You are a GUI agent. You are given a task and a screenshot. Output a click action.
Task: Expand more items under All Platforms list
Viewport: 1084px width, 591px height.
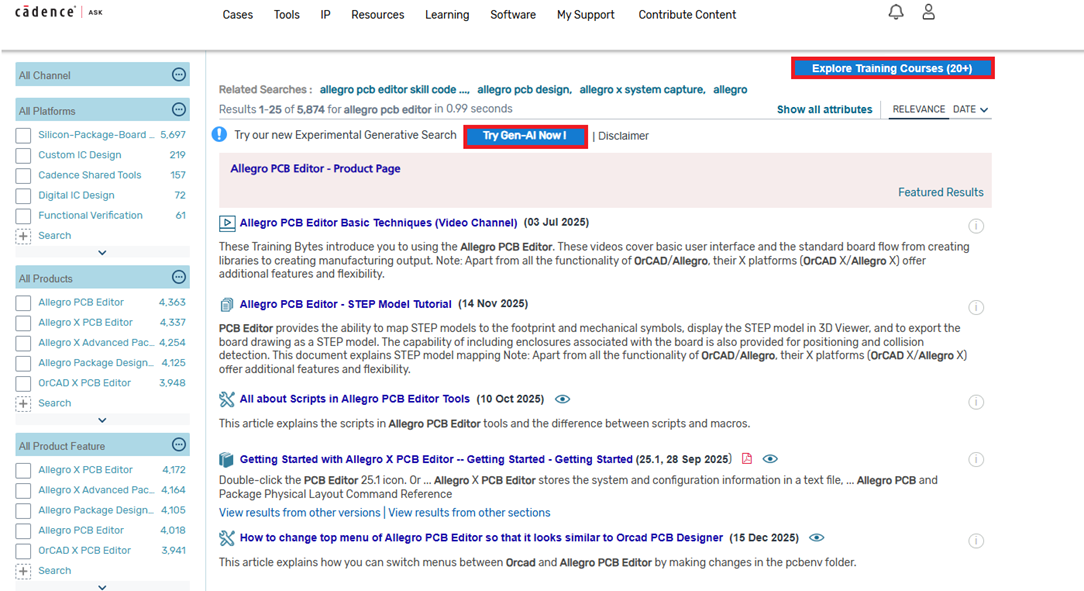click(x=102, y=253)
